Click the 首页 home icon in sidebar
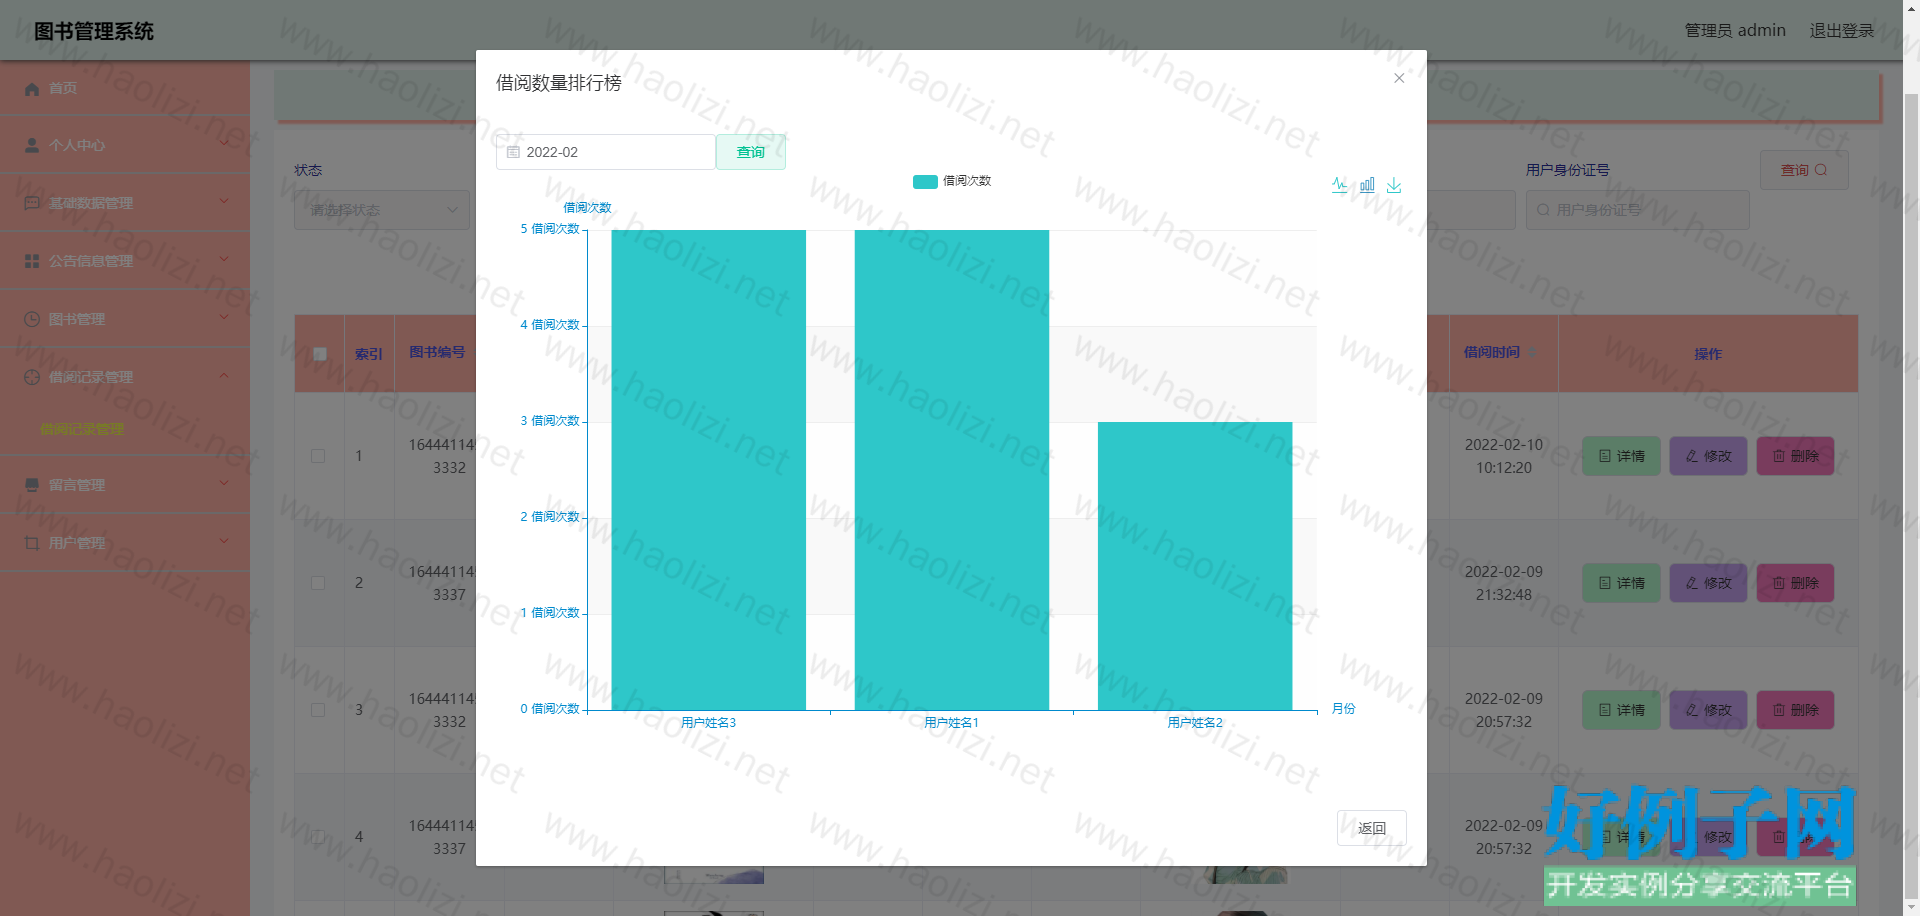The width and height of the screenshot is (1920, 916). coord(32,89)
